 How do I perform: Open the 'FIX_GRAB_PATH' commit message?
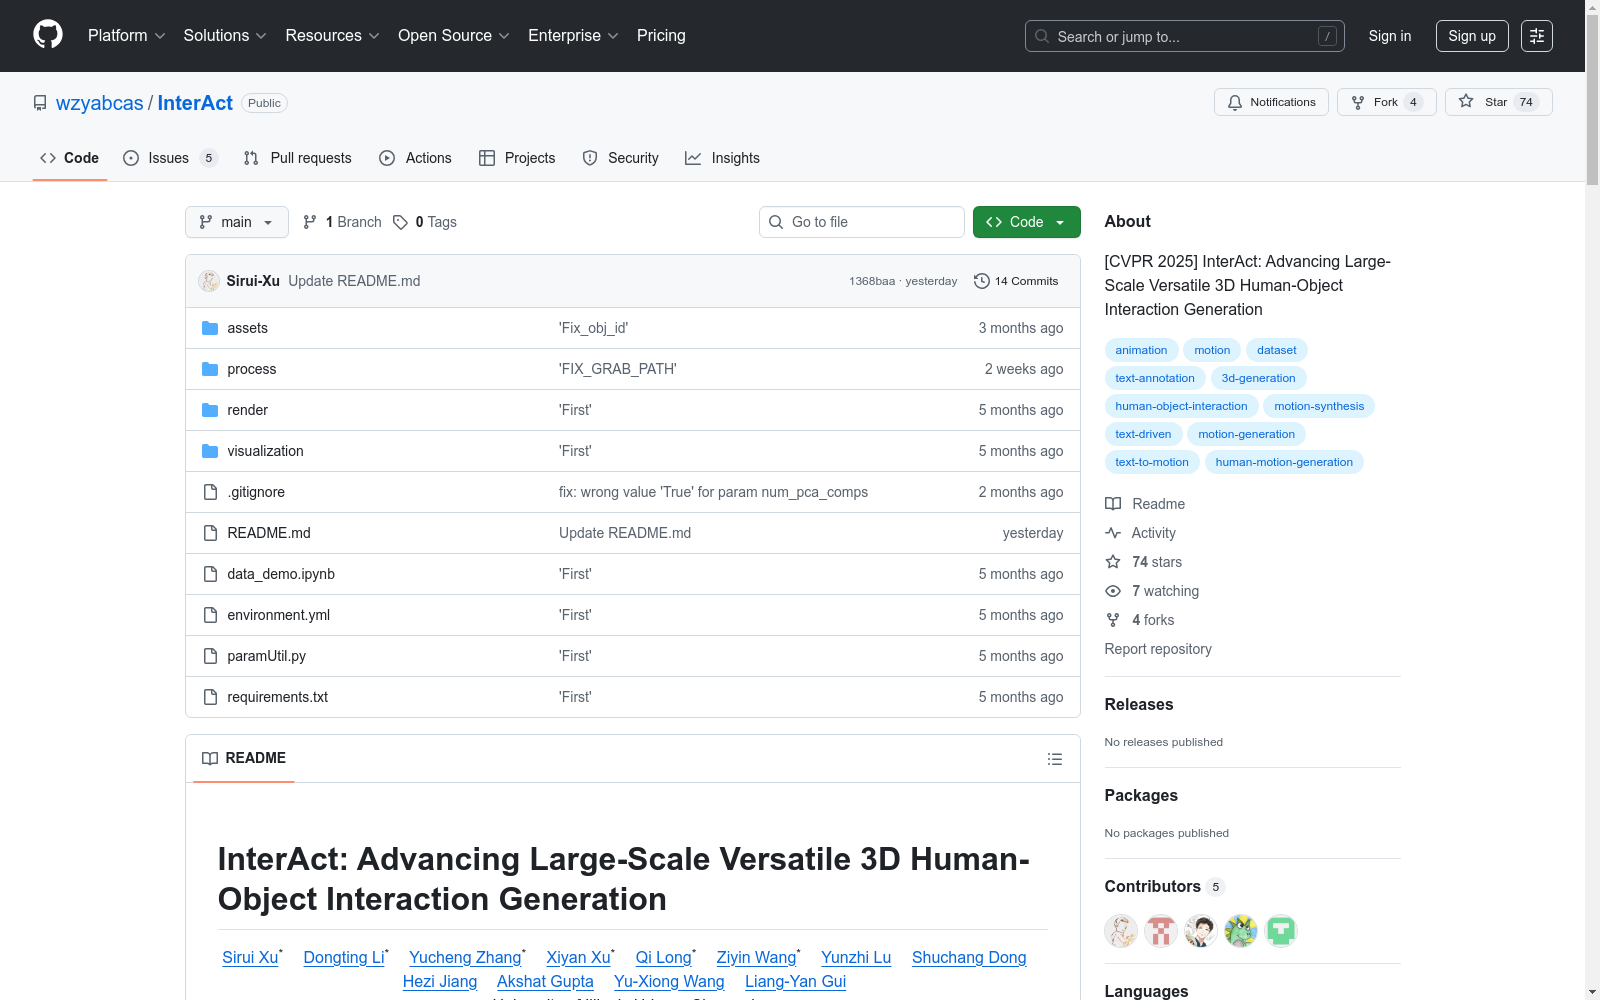[x=618, y=369]
